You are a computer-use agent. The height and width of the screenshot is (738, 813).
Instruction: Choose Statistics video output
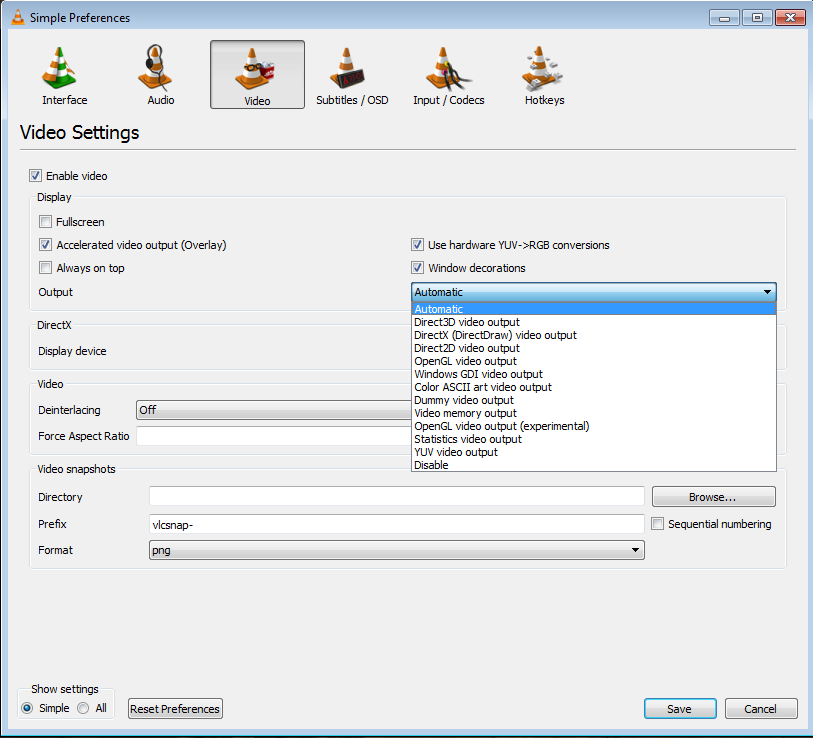(x=594, y=439)
